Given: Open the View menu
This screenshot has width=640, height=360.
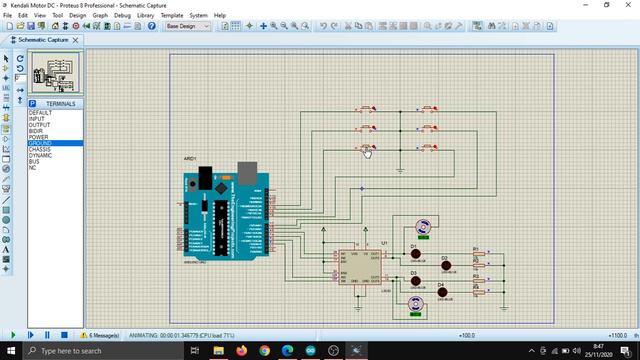Looking at the screenshot, I should pos(40,16).
